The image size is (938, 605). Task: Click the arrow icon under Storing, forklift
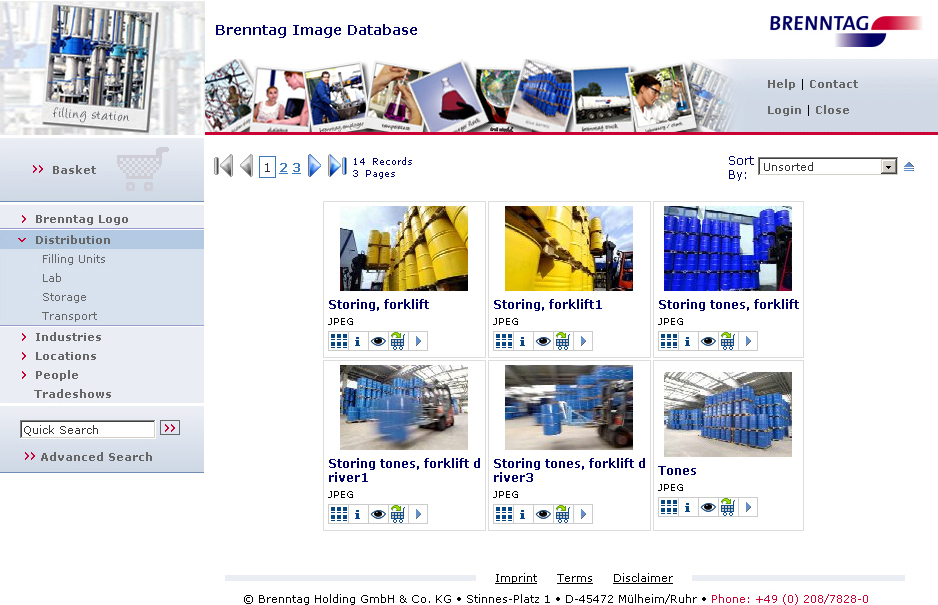click(418, 341)
